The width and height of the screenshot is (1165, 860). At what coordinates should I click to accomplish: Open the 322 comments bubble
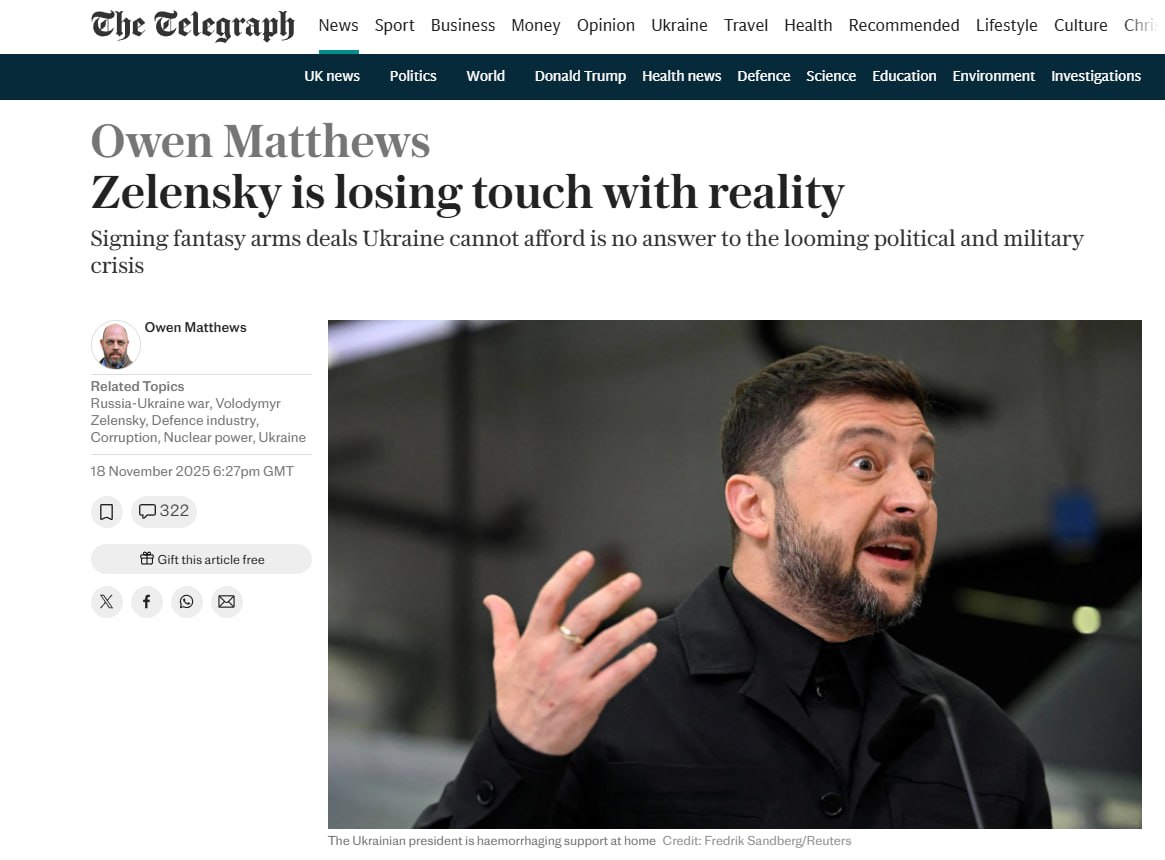[x=164, y=511]
